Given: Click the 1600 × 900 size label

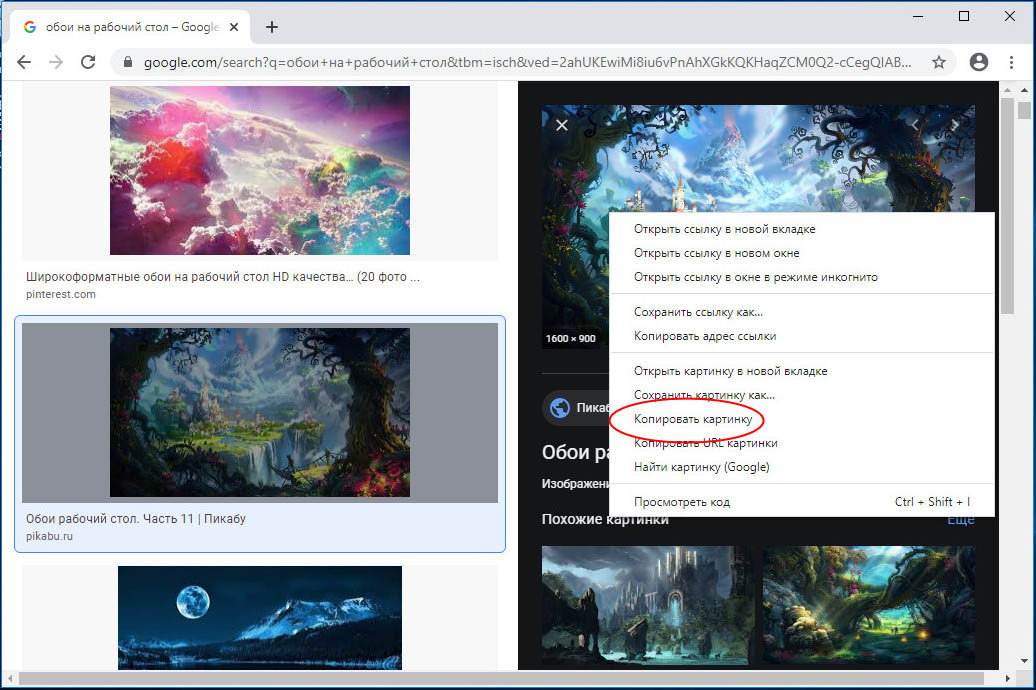Looking at the screenshot, I should 570,338.
